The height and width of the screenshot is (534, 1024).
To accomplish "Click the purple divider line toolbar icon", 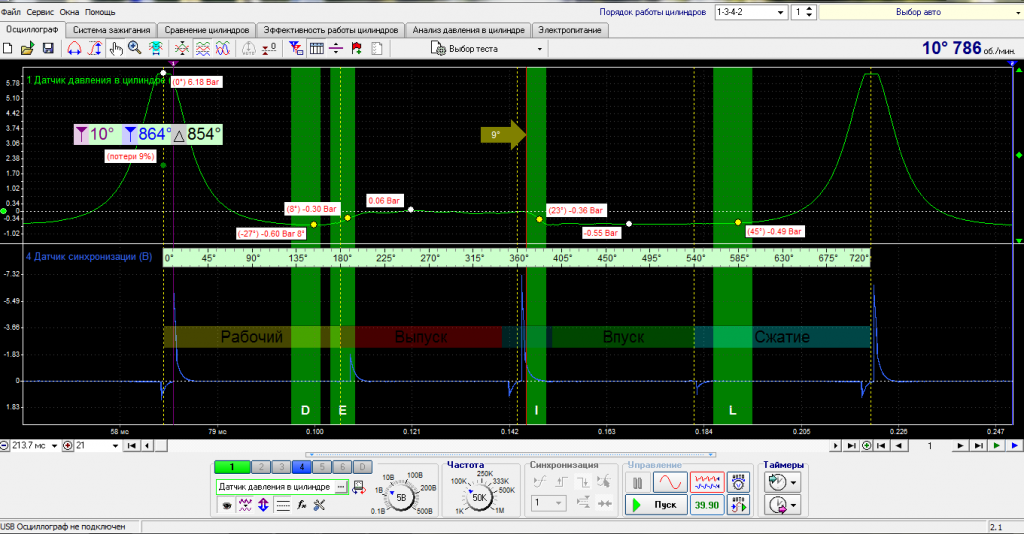I will pos(336,48).
